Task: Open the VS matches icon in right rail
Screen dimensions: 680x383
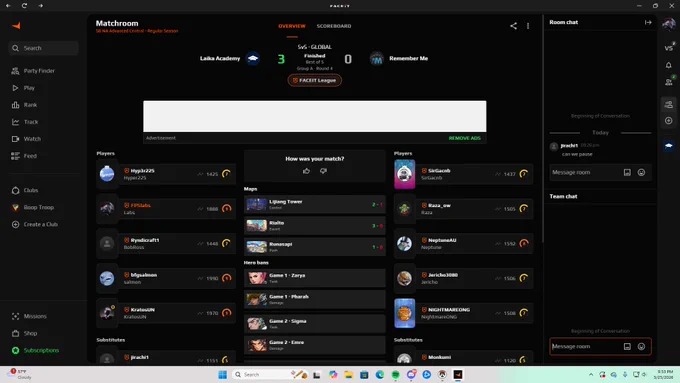Action: pyautogui.click(x=668, y=47)
